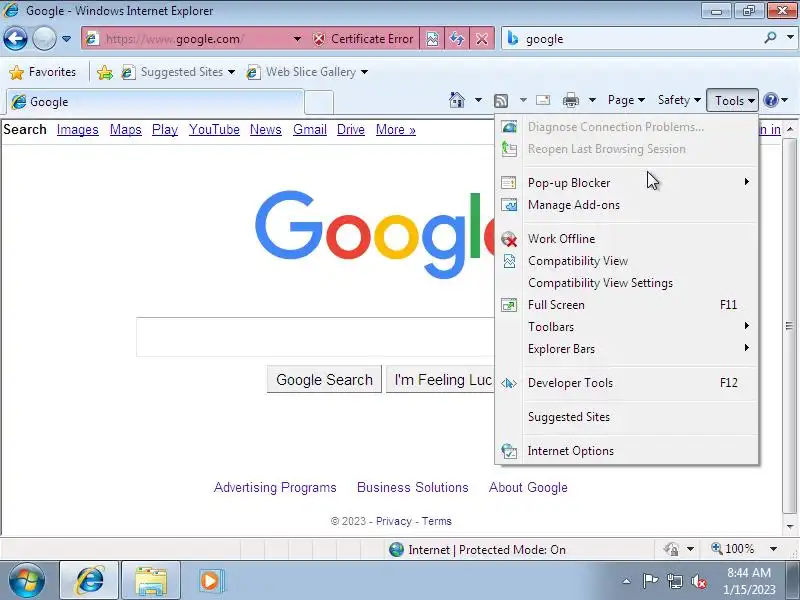
Task: Toggle Compatibility View menu item
Action: [627, 261]
